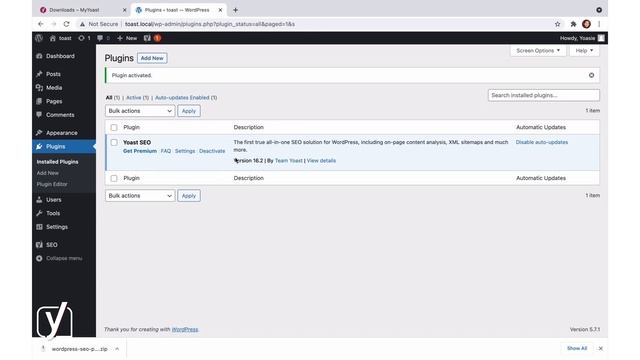Viewport: 640px width, 360px height.
Task: Open Yoast SEO Settings link
Action: tap(185, 151)
